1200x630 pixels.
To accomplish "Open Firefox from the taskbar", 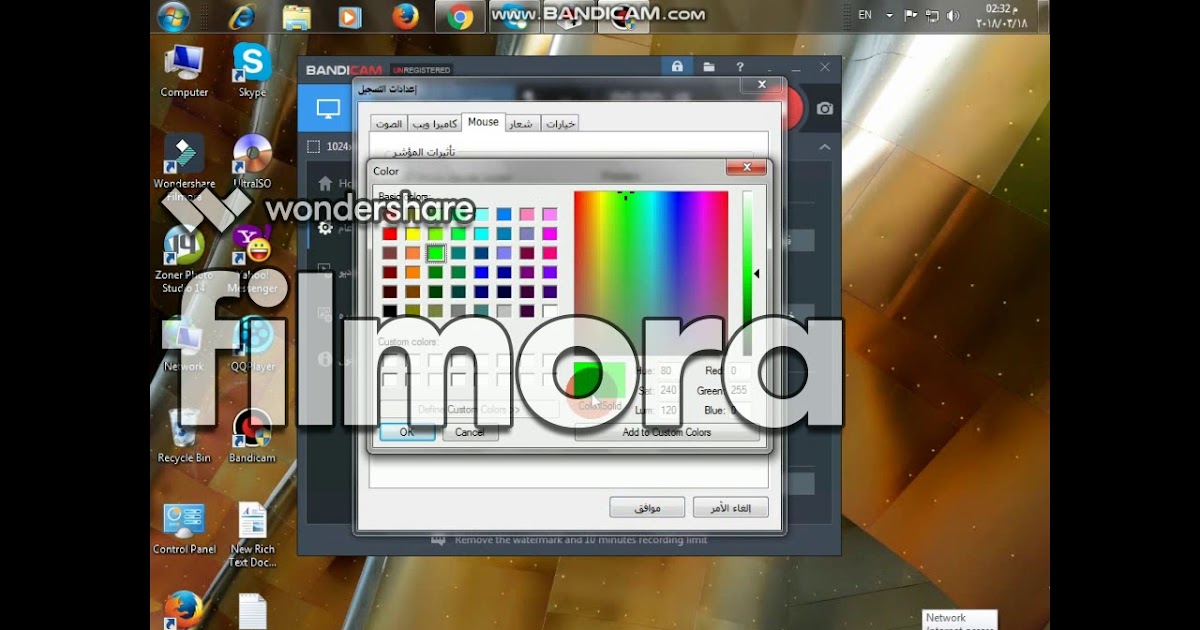I will point(404,16).
